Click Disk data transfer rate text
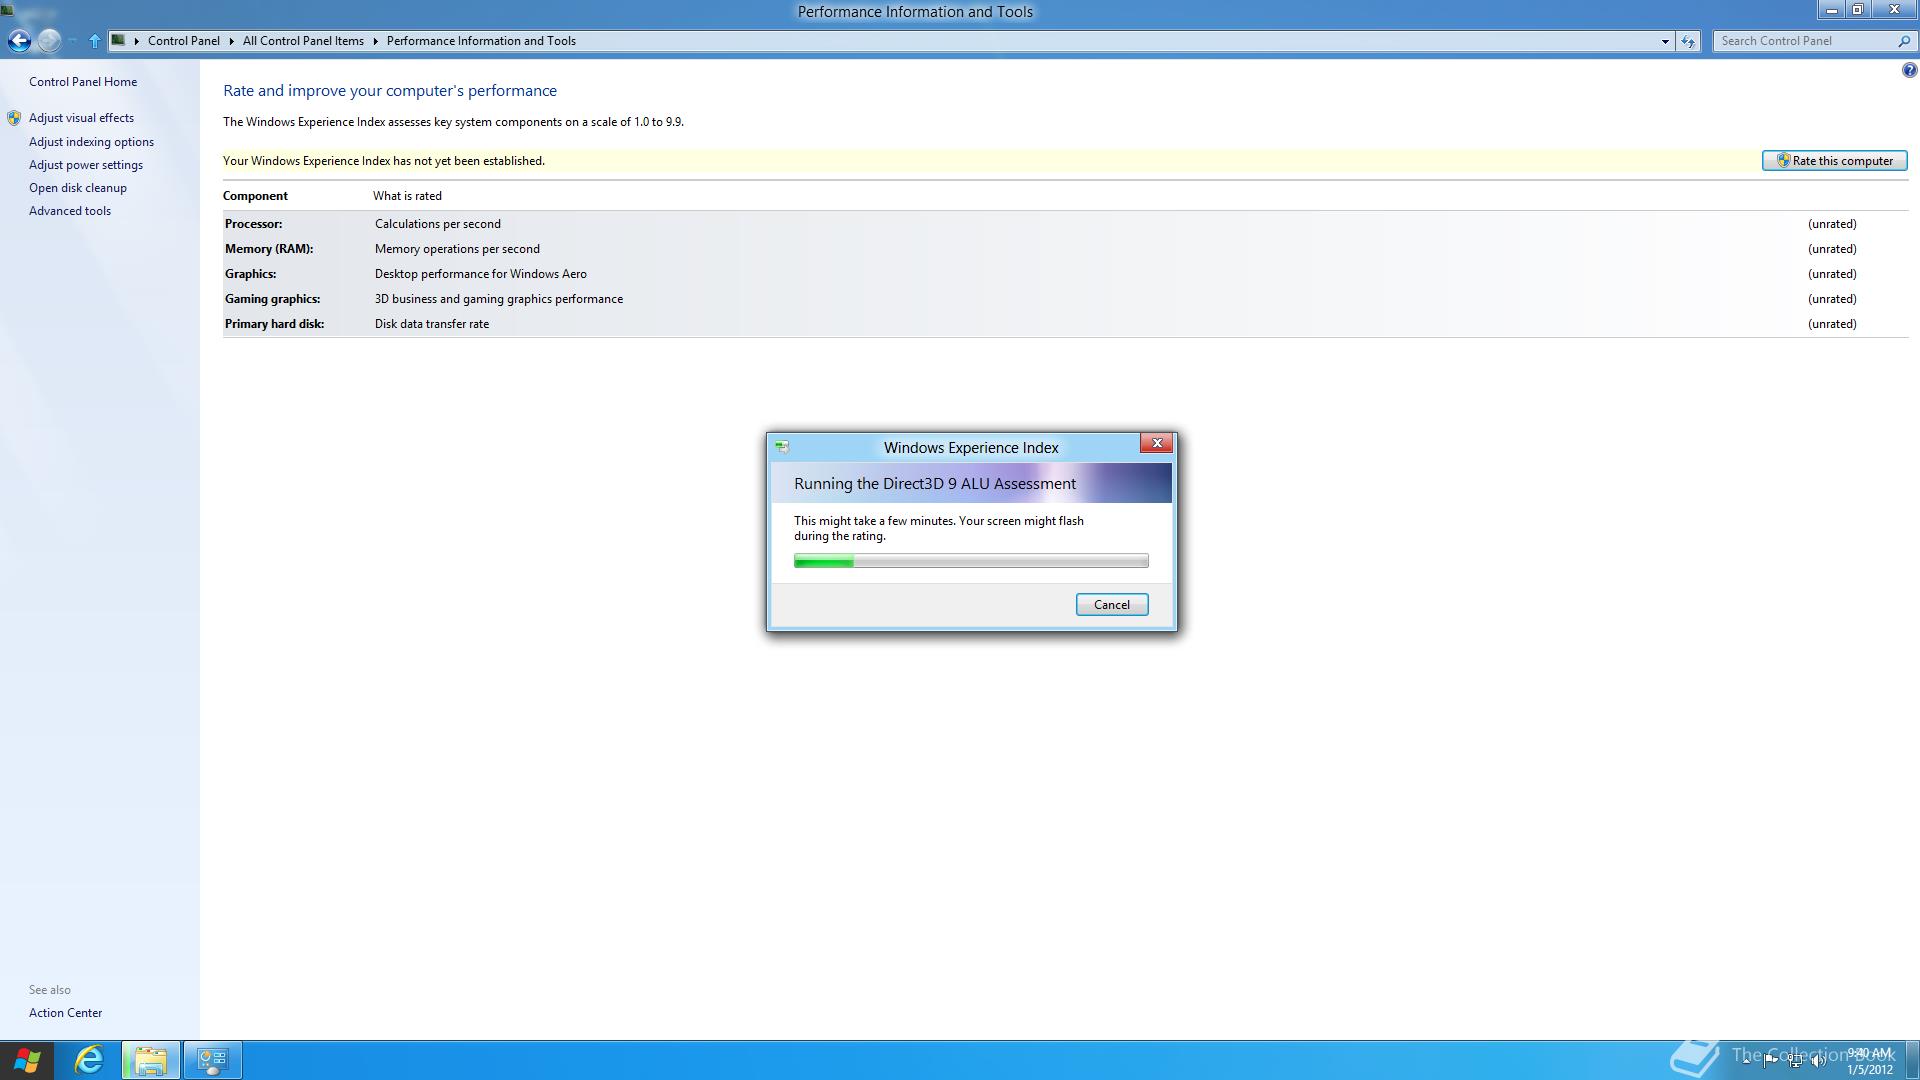Viewport: 1920px width, 1080px height. click(x=432, y=324)
